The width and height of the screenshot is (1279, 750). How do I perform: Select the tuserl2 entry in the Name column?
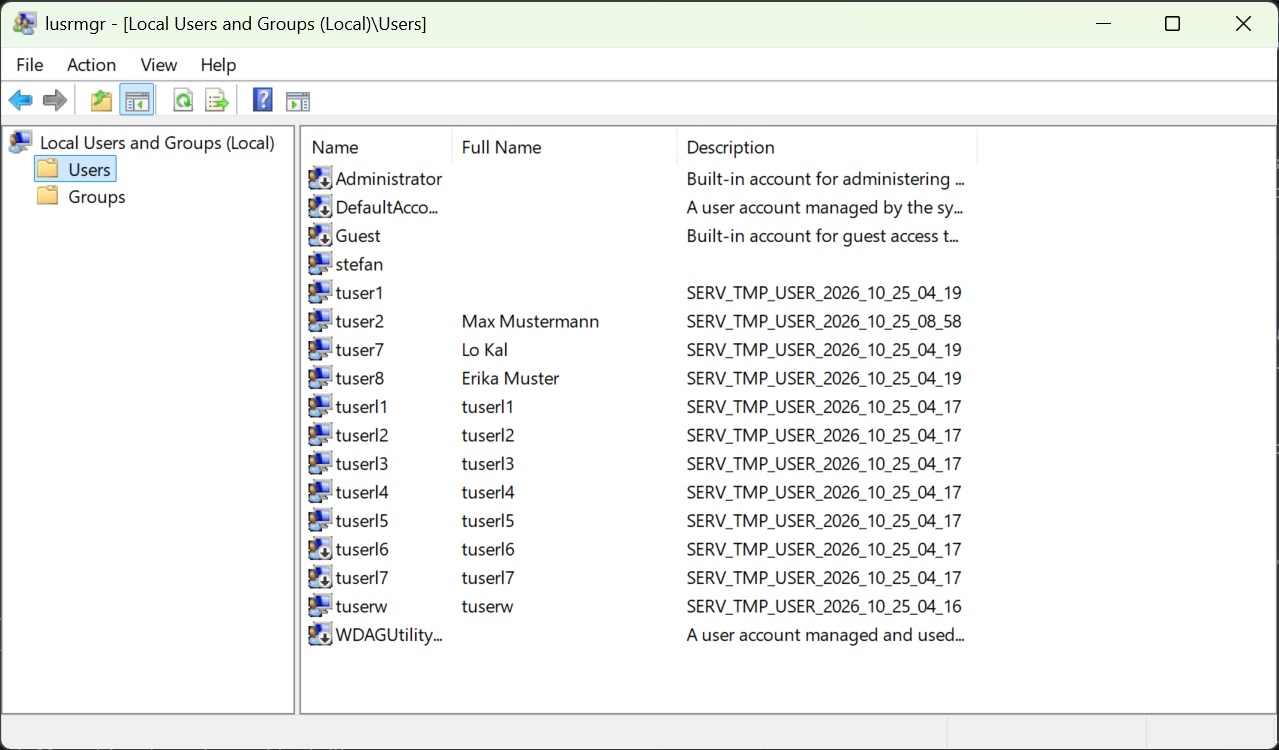point(362,436)
